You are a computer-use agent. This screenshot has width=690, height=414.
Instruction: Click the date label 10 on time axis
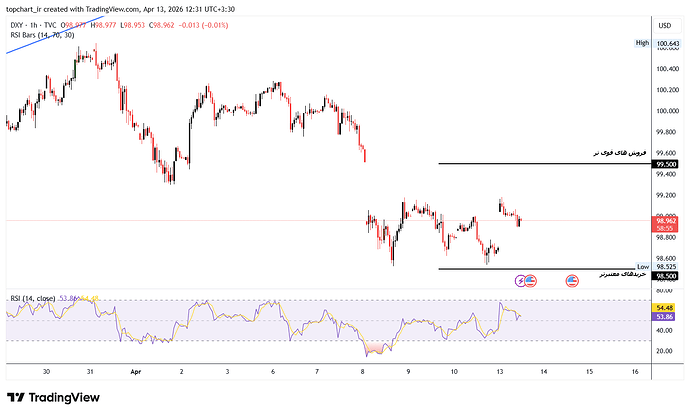pyautogui.click(x=454, y=372)
